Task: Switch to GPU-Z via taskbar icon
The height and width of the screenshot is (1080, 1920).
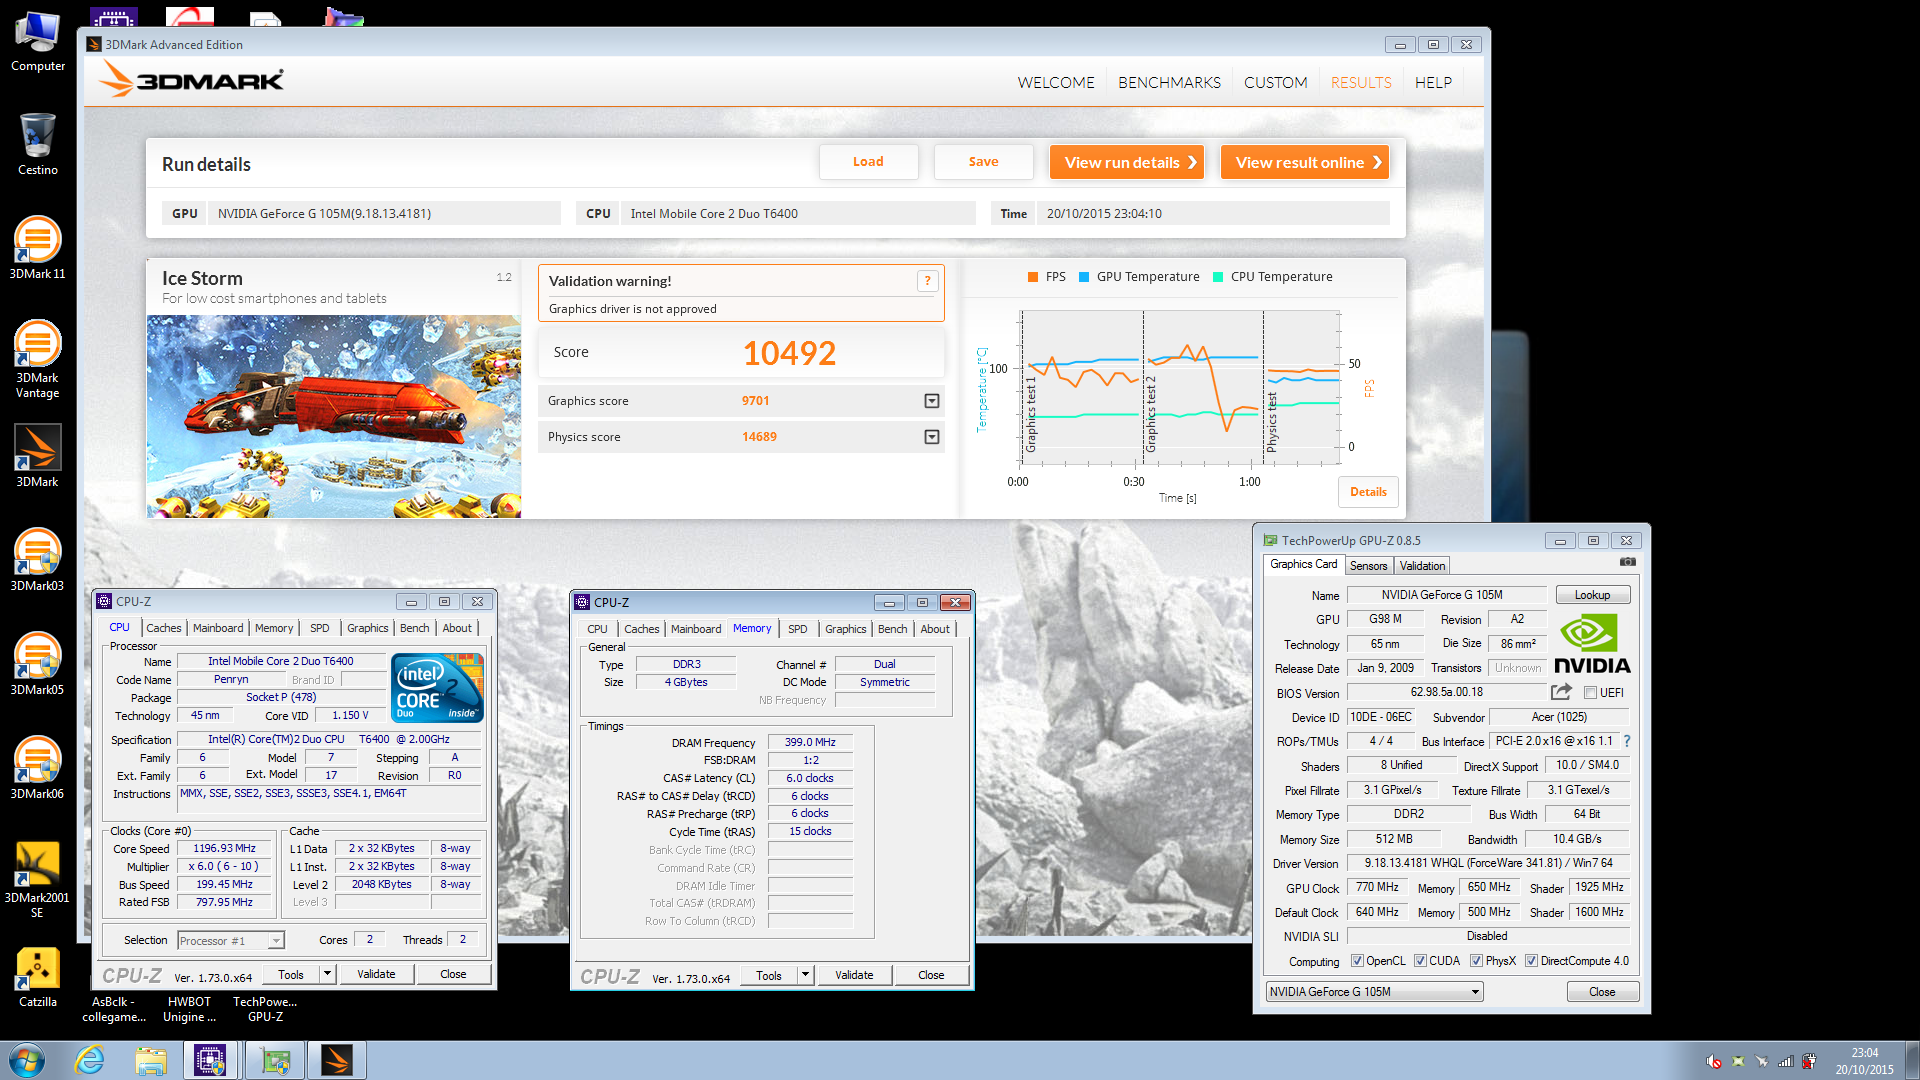Action: 274,1060
